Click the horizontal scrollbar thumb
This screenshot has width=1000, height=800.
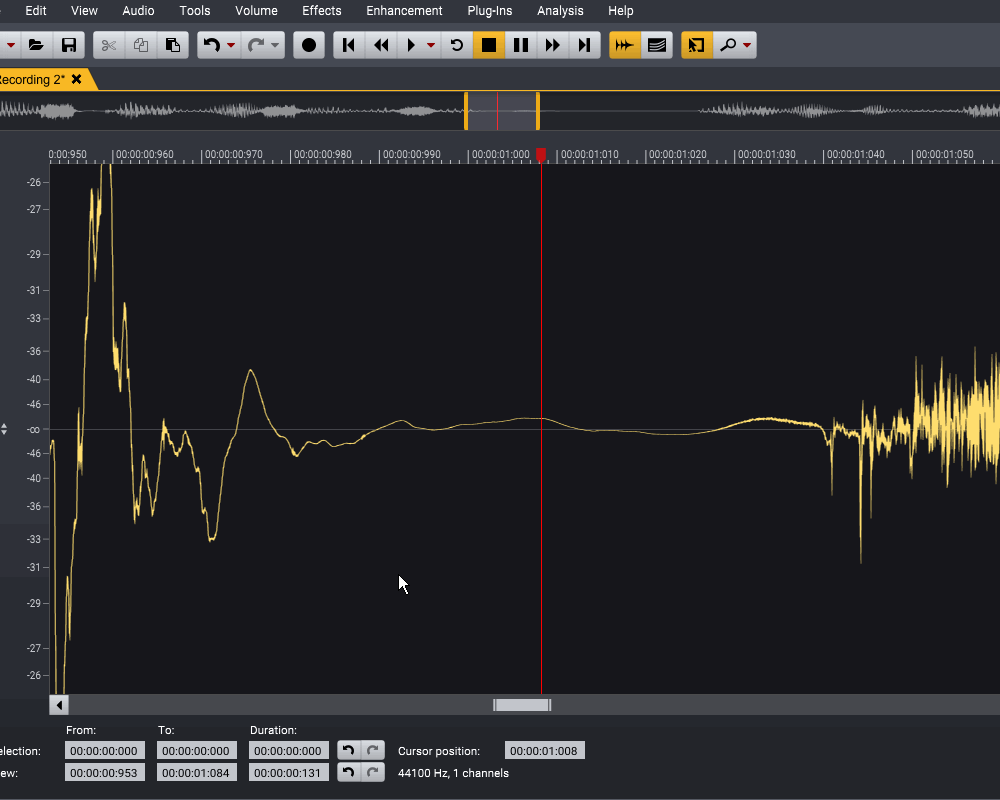(522, 705)
